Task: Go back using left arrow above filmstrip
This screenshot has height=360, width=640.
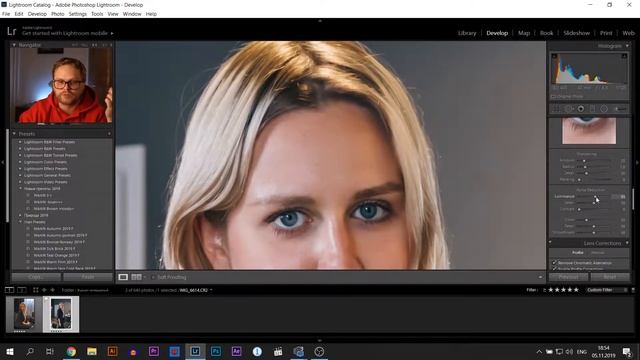Action: point(44,290)
